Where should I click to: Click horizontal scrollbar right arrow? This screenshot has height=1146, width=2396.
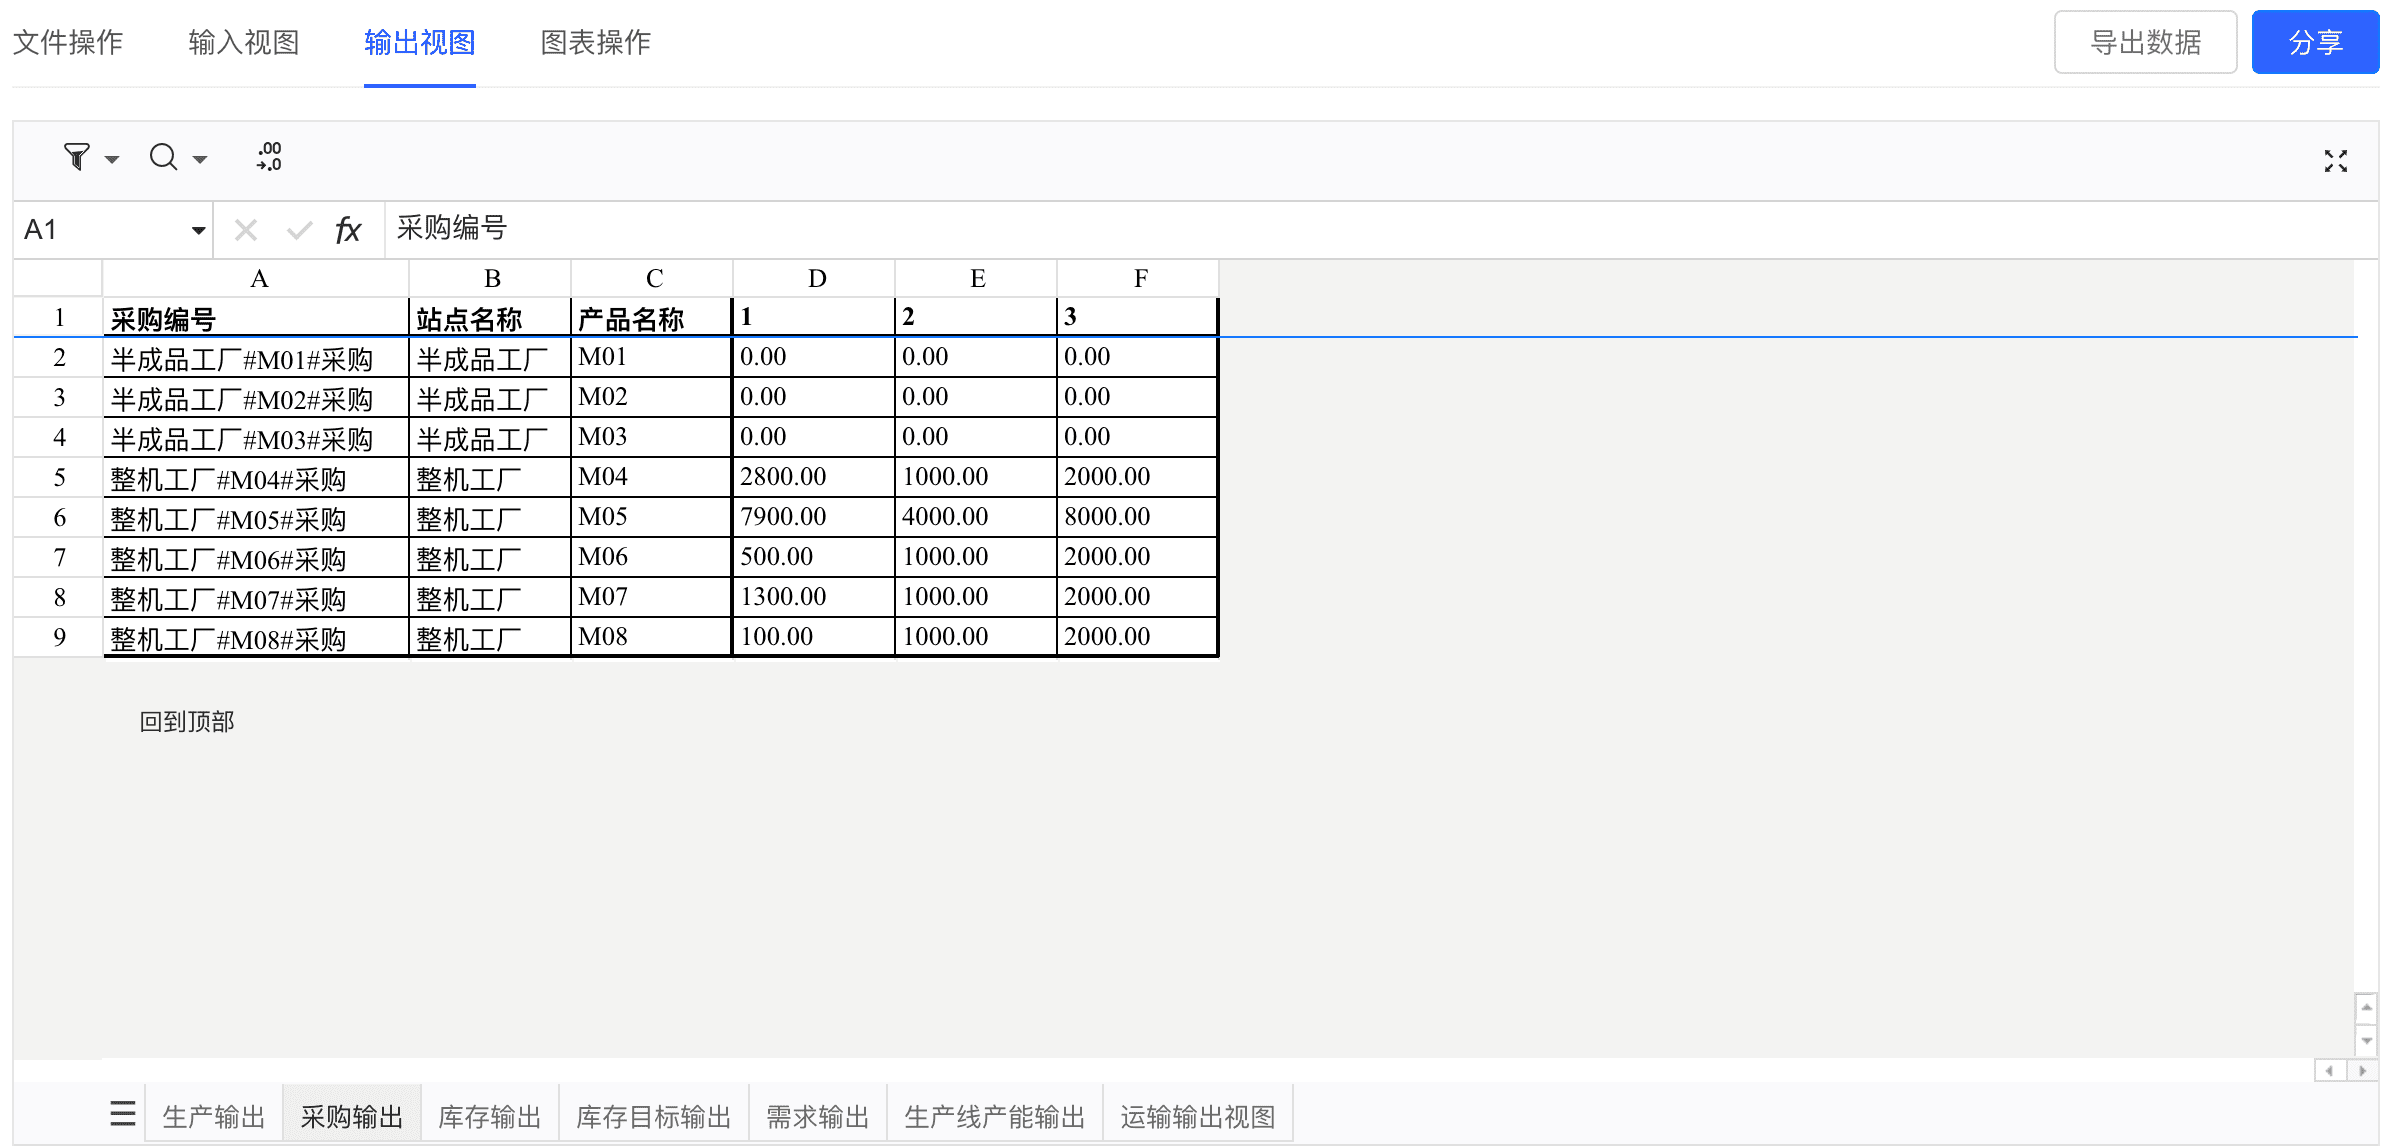point(2362,1071)
